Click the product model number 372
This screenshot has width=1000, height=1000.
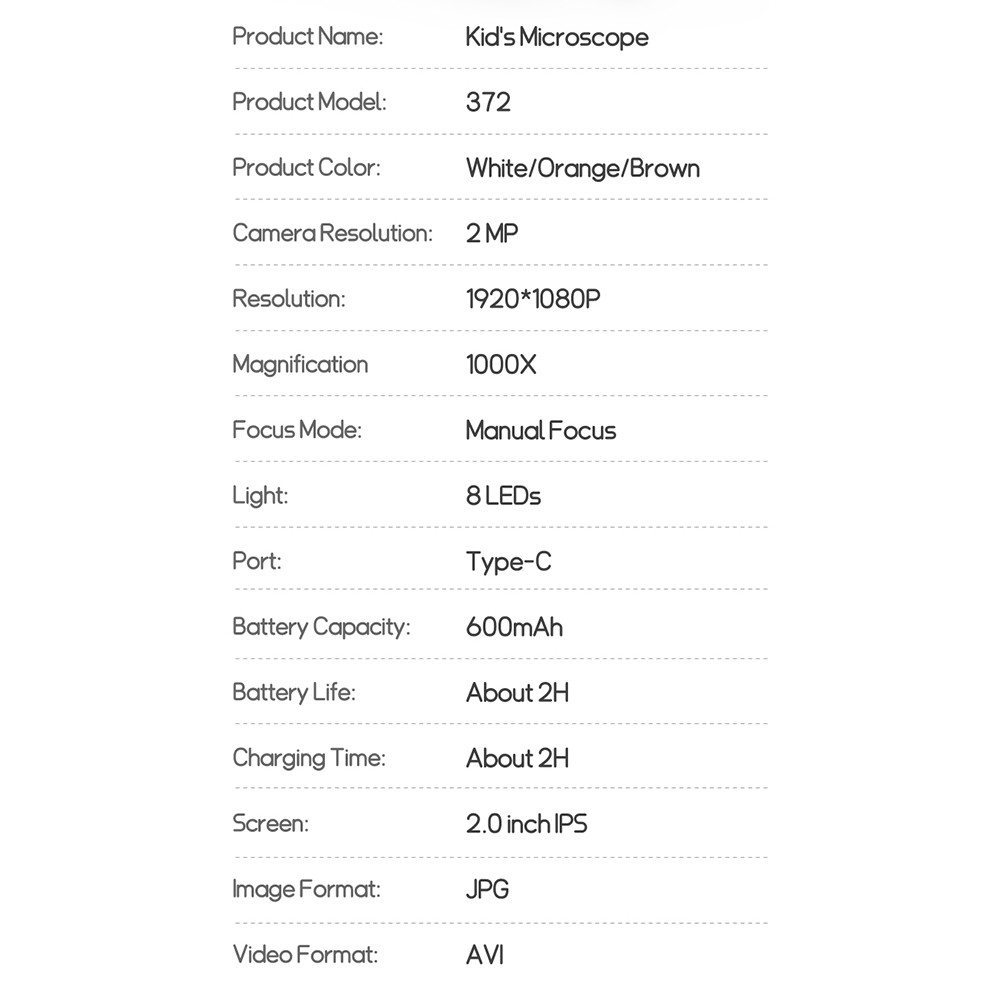coord(488,102)
